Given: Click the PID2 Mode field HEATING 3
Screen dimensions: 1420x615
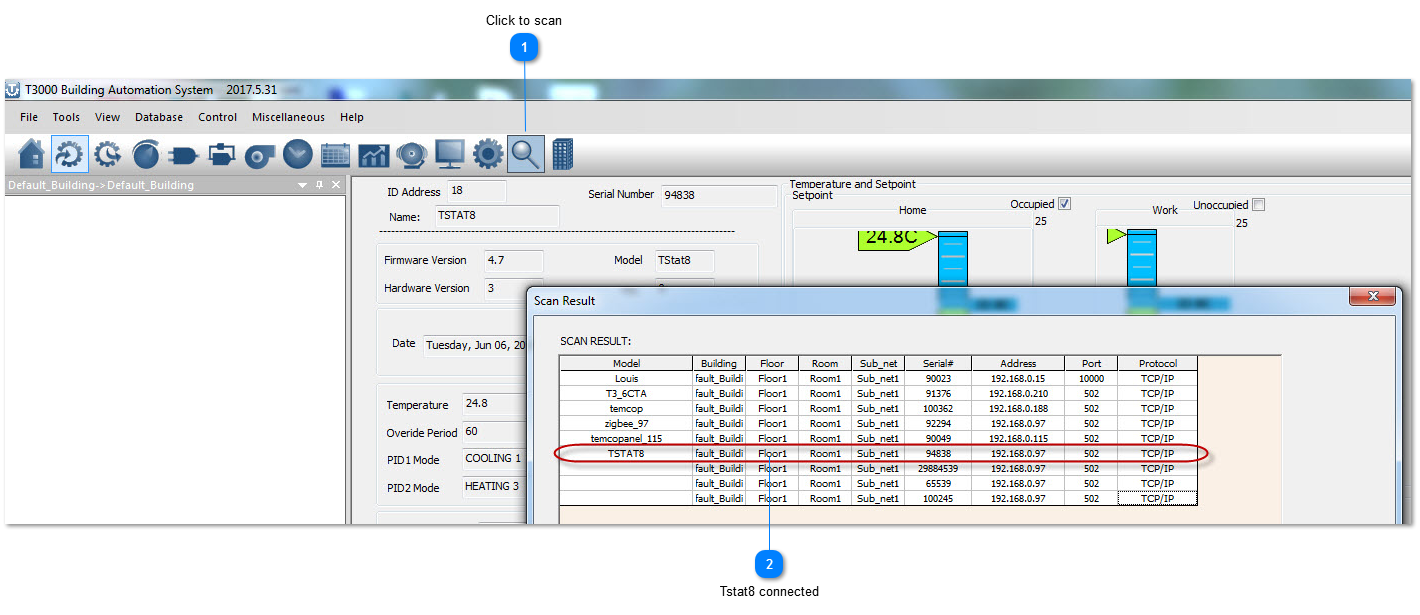Looking at the screenshot, I should (x=494, y=487).
